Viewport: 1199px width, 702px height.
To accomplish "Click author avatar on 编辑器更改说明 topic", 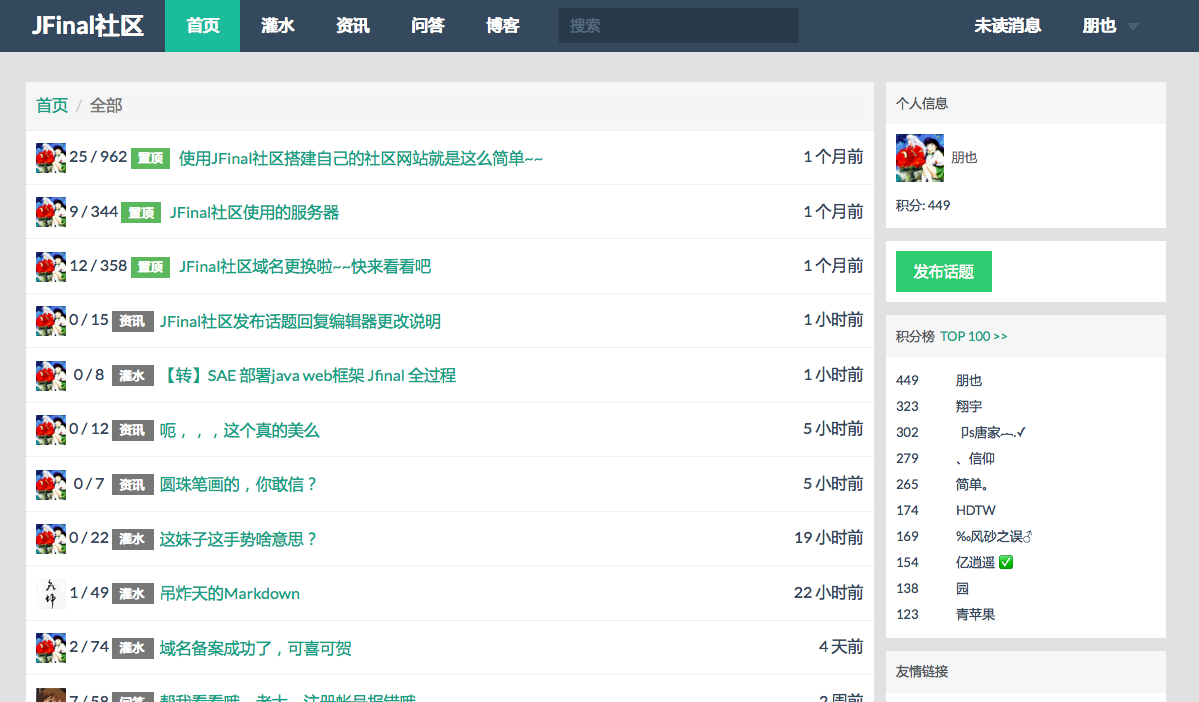I will (51, 321).
